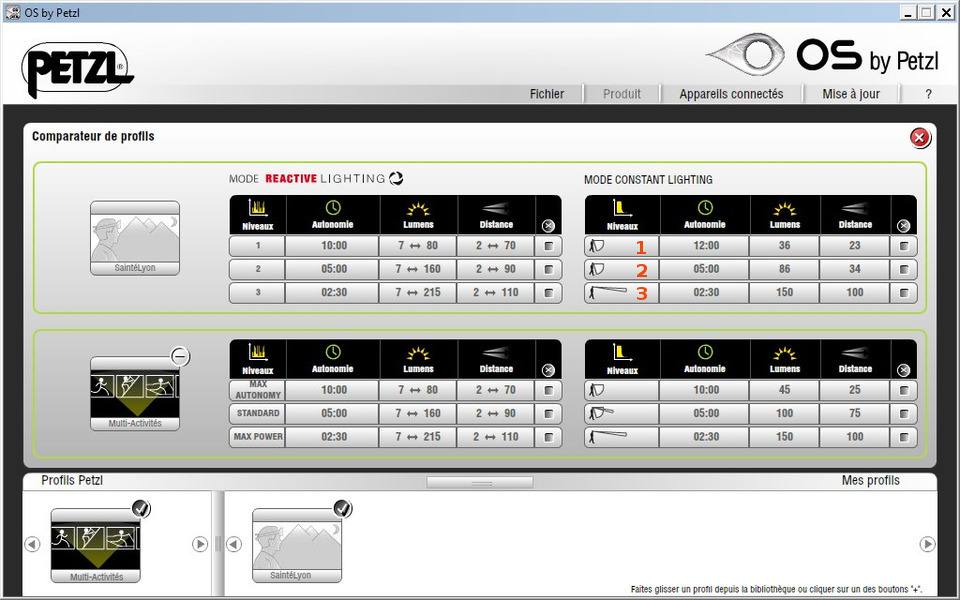Click the OS by Petzl eye logo
The image size is (960, 600).
[746, 54]
